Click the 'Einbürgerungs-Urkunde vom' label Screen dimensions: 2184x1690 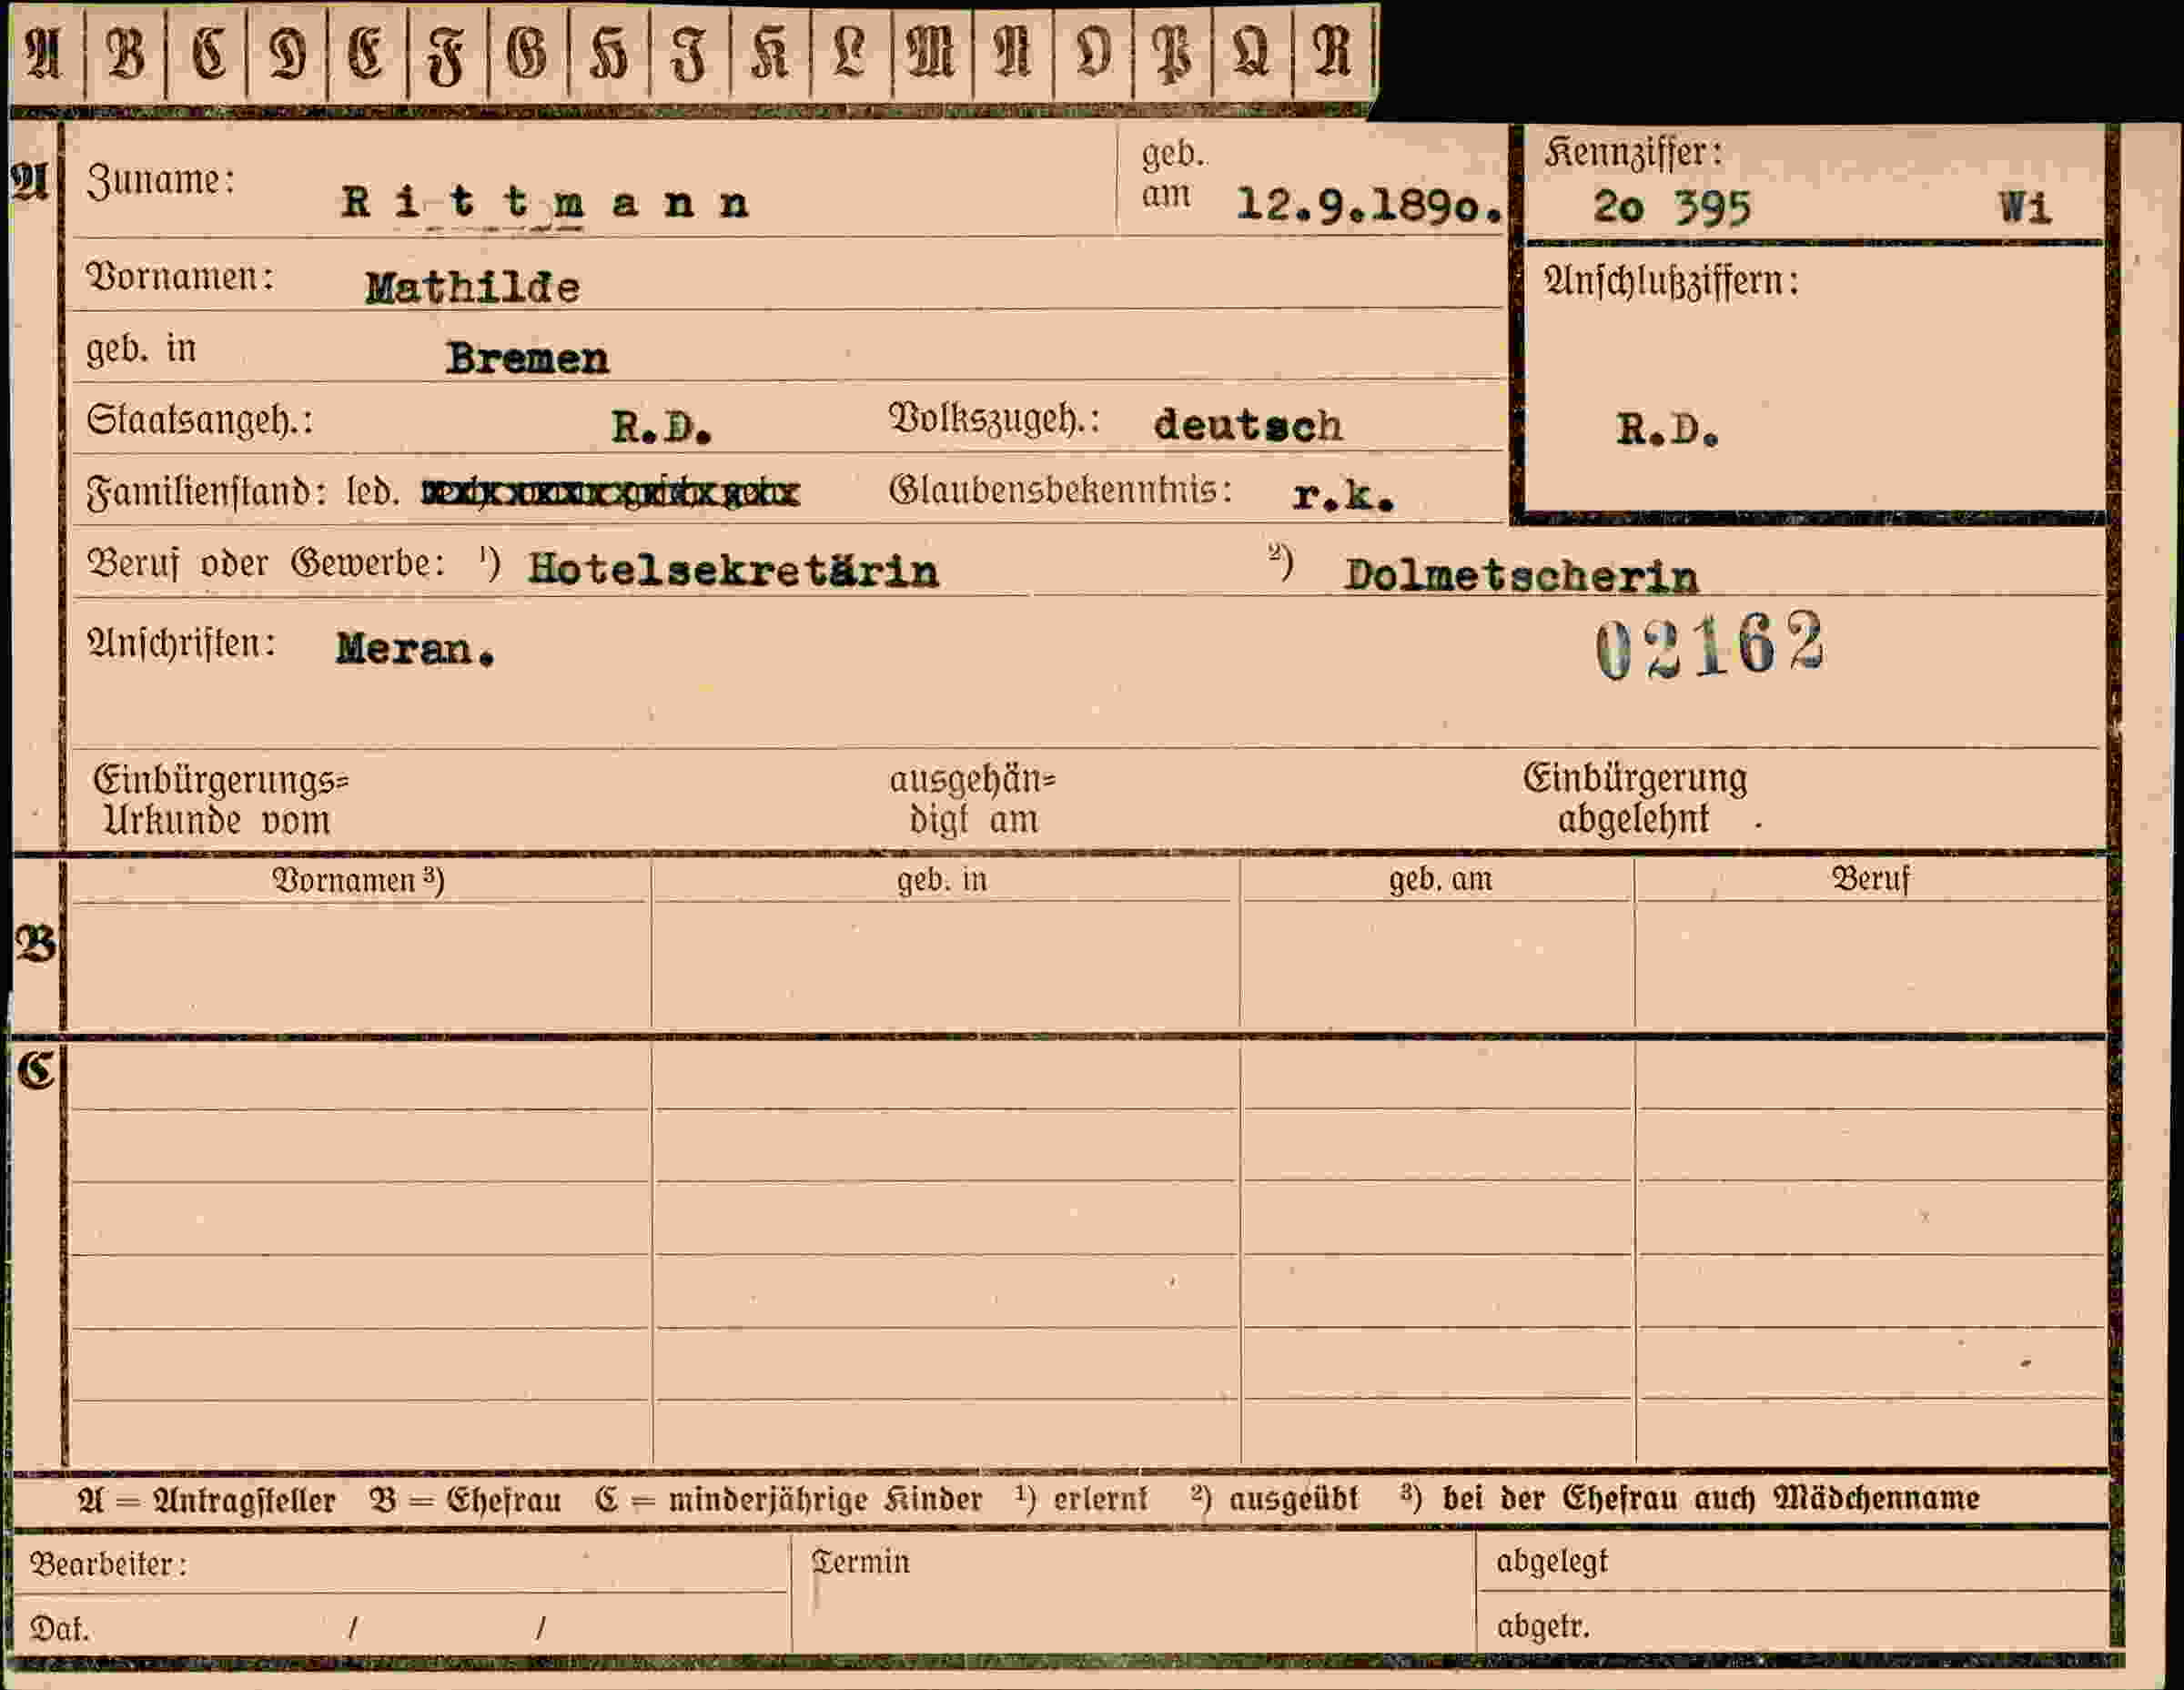[221, 800]
